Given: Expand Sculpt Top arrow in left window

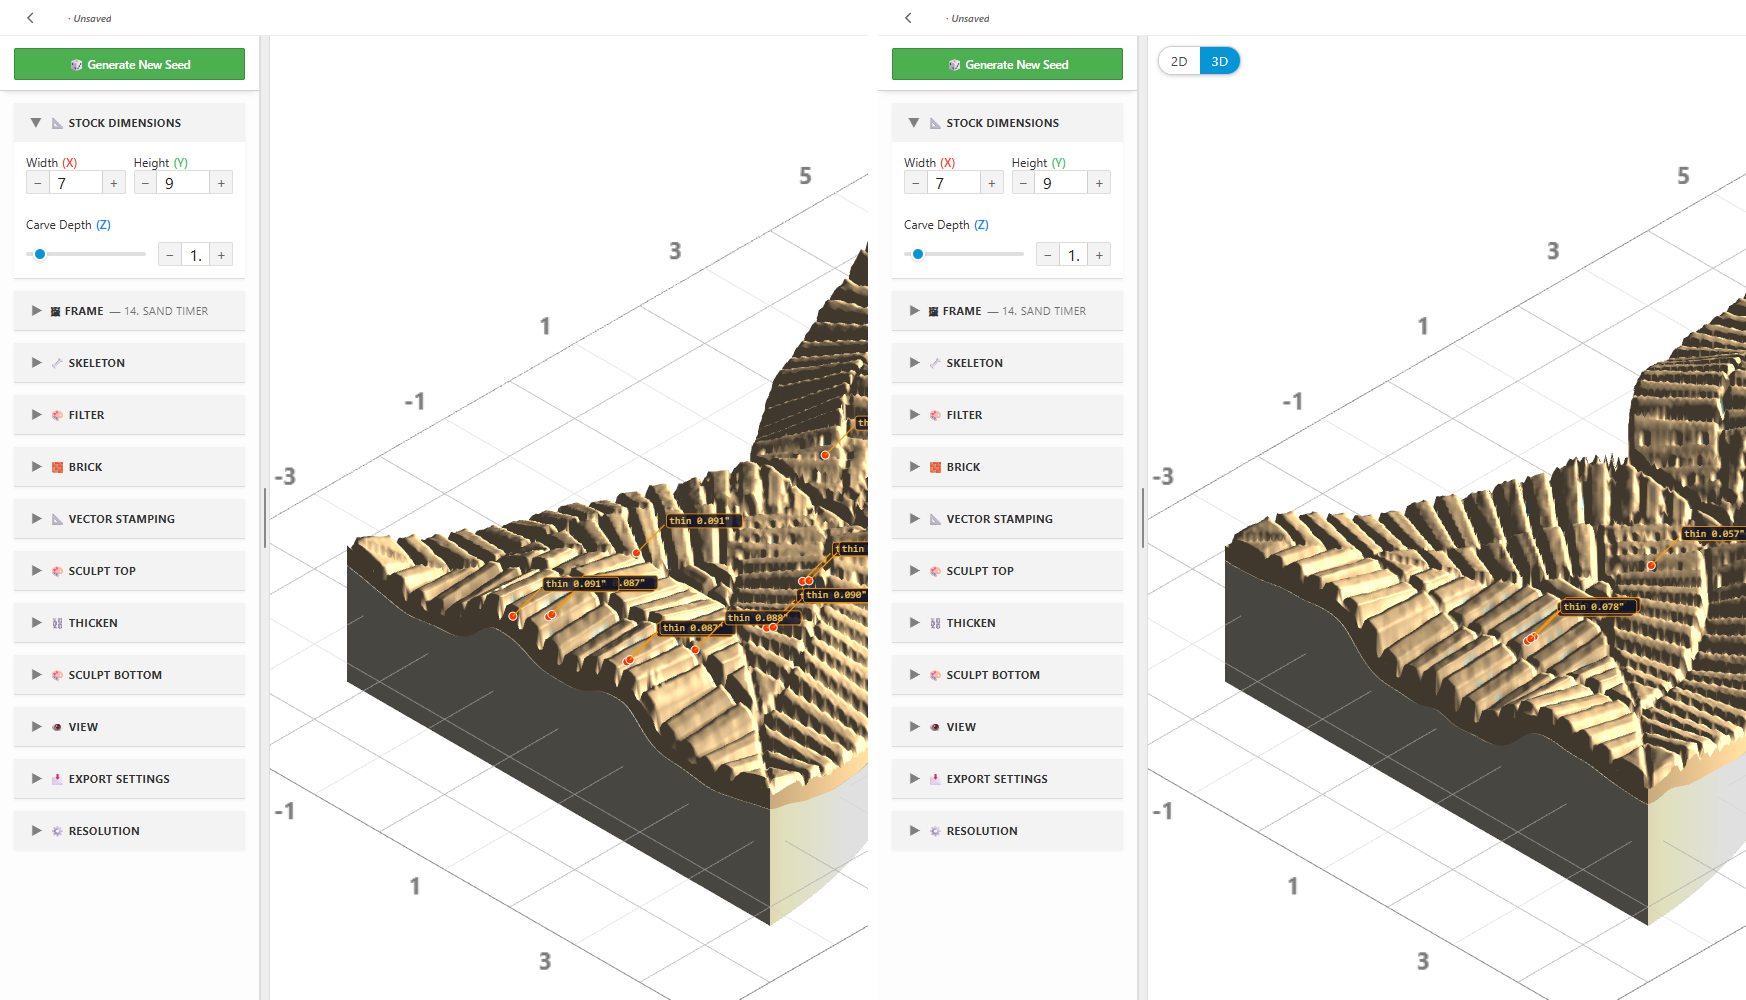Looking at the screenshot, I should pyautogui.click(x=36, y=571).
